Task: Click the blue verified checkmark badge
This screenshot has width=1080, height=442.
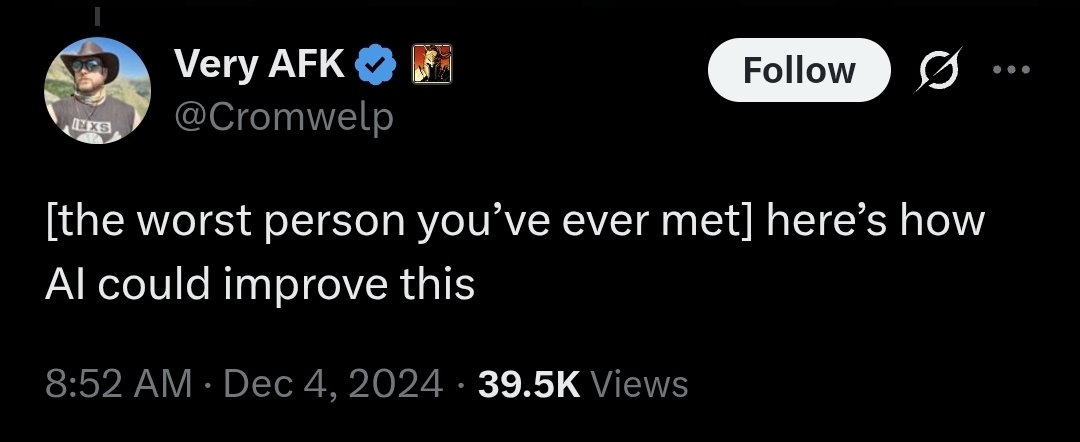Action: tap(375, 65)
